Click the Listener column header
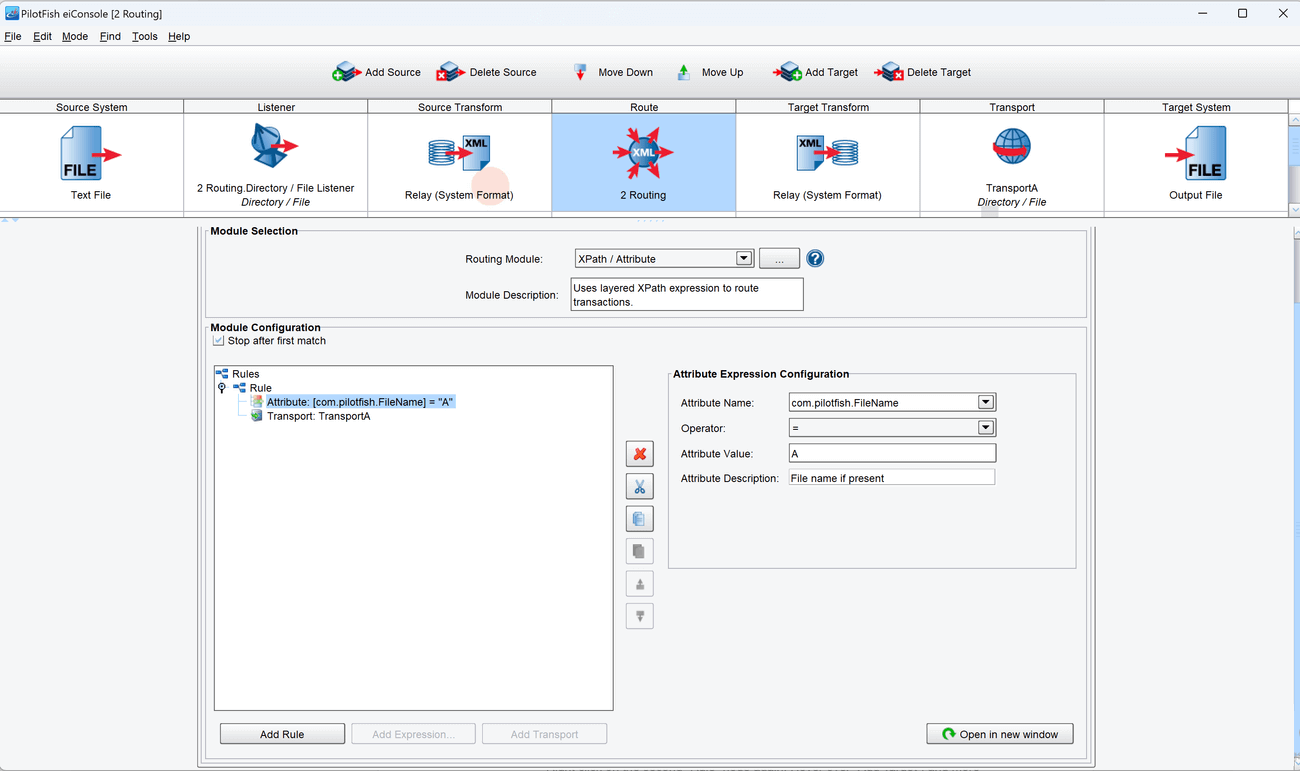This screenshot has width=1300, height=771. point(276,107)
